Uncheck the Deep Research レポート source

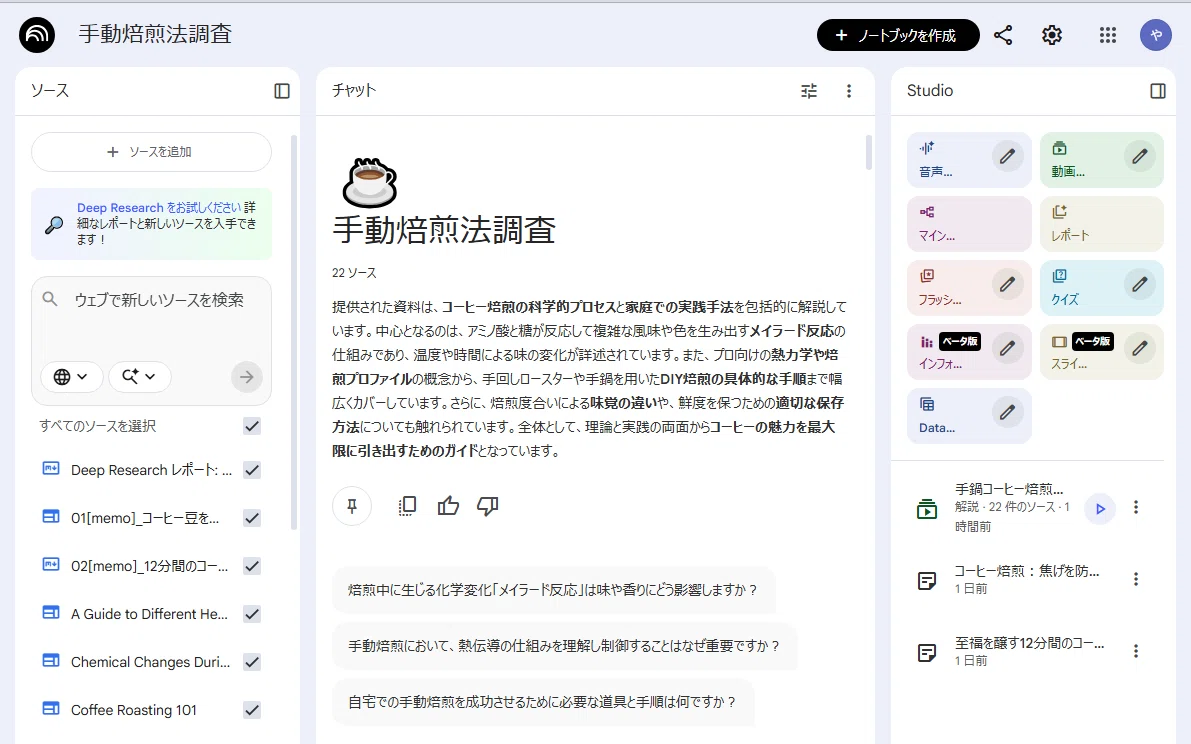tap(252, 470)
